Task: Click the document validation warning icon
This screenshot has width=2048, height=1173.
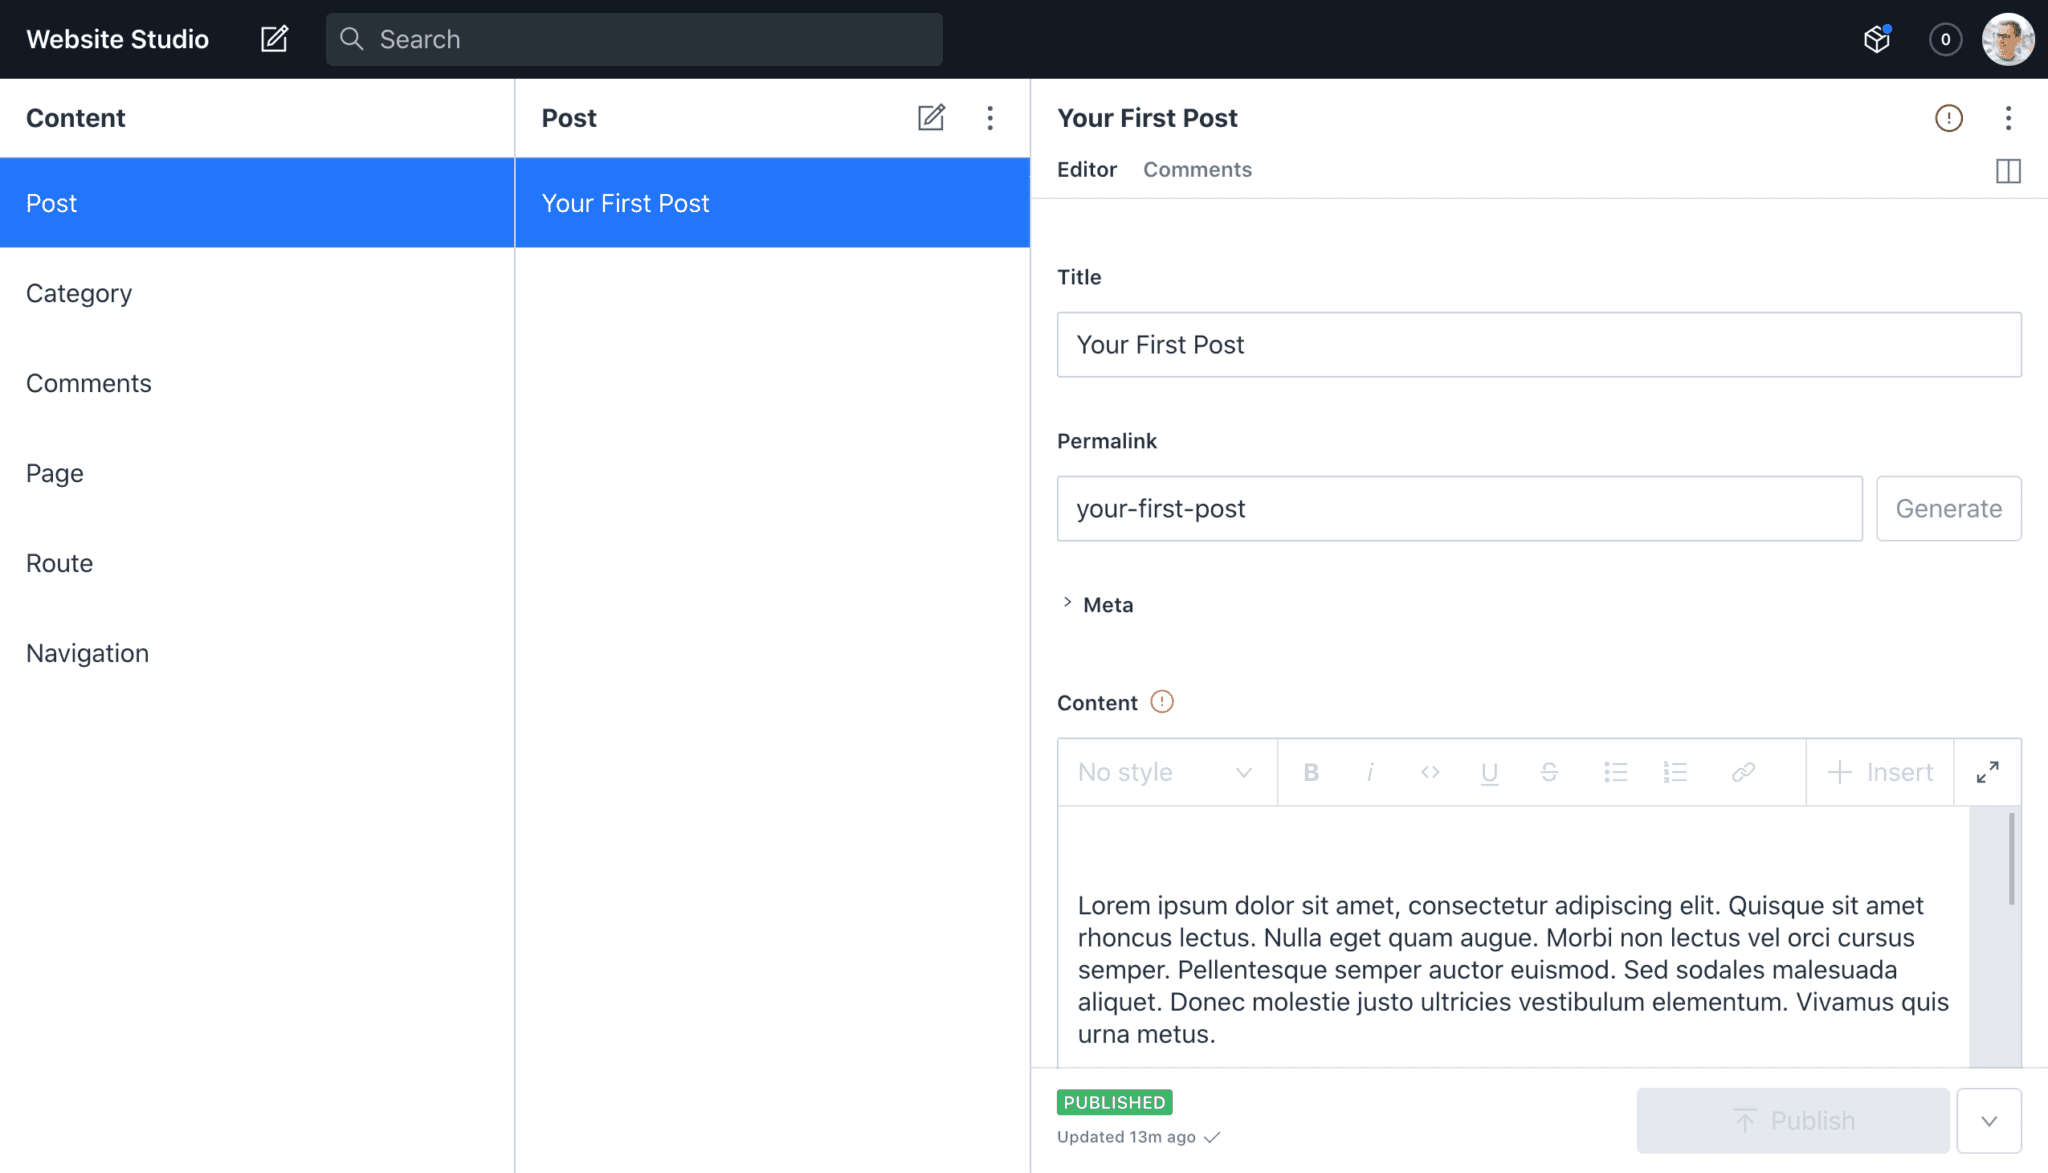Action: (x=1948, y=118)
